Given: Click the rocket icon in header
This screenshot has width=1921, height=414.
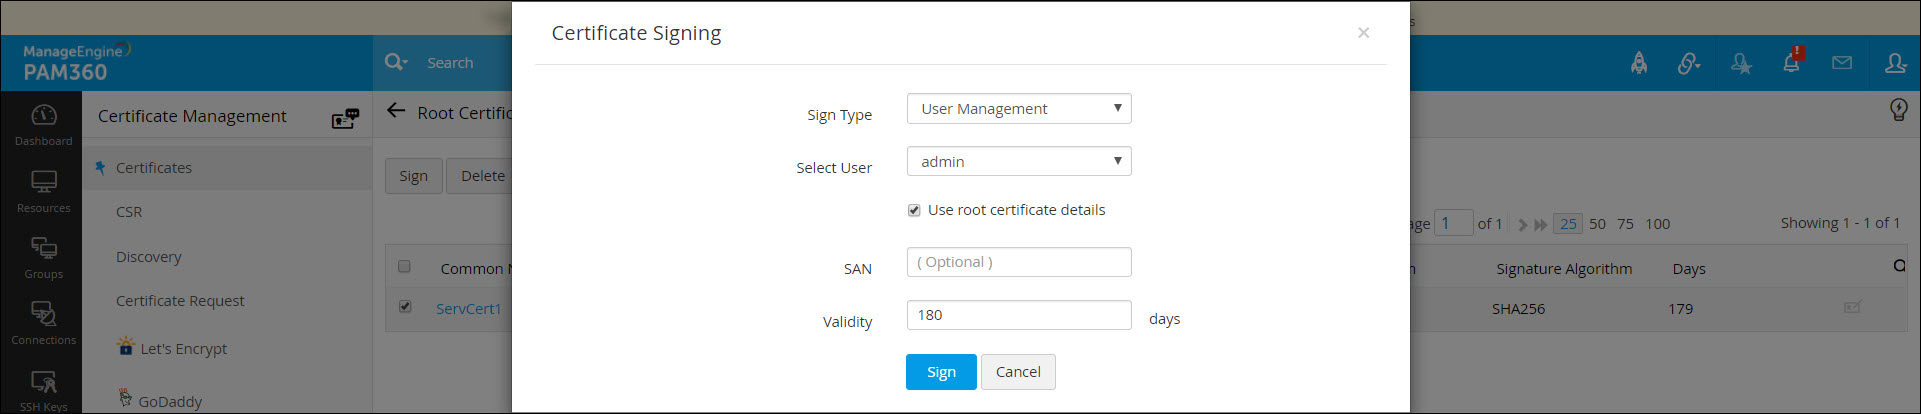Looking at the screenshot, I should pyautogui.click(x=1639, y=63).
